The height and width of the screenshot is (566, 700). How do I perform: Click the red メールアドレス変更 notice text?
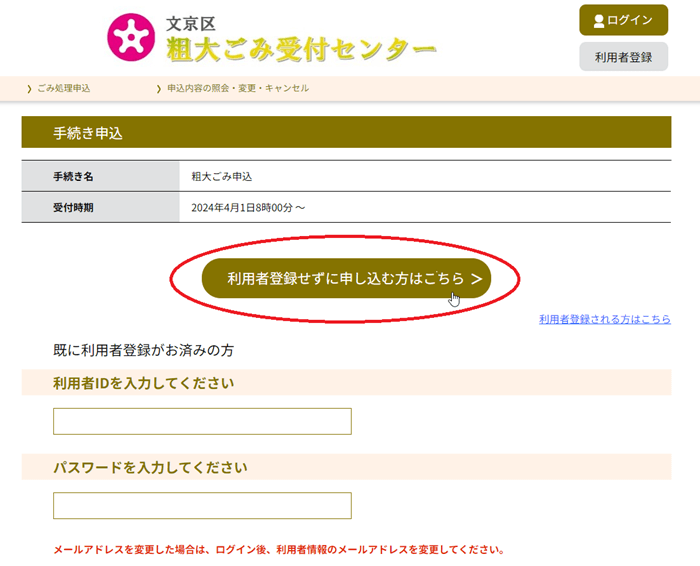[279, 549]
